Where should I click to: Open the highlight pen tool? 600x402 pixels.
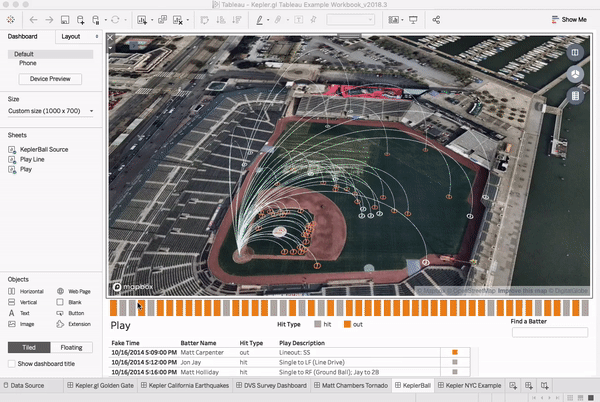tap(259, 20)
